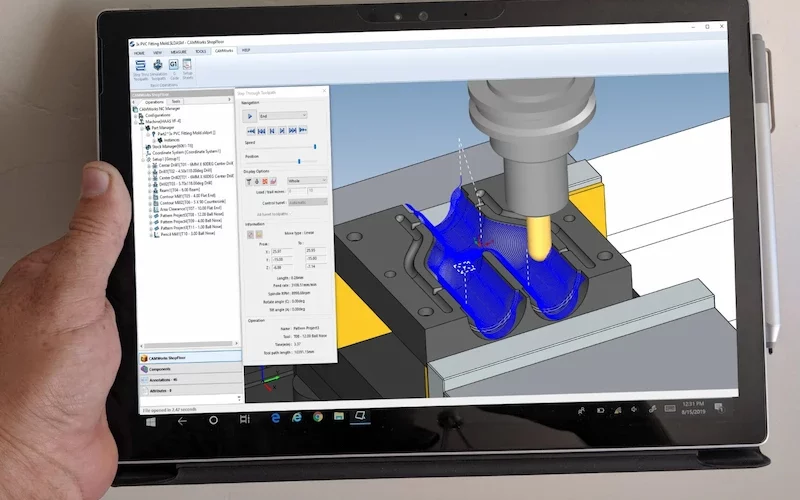Open the HOME ribbon tab
The width and height of the screenshot is (800, 500).
click(139, 53)
